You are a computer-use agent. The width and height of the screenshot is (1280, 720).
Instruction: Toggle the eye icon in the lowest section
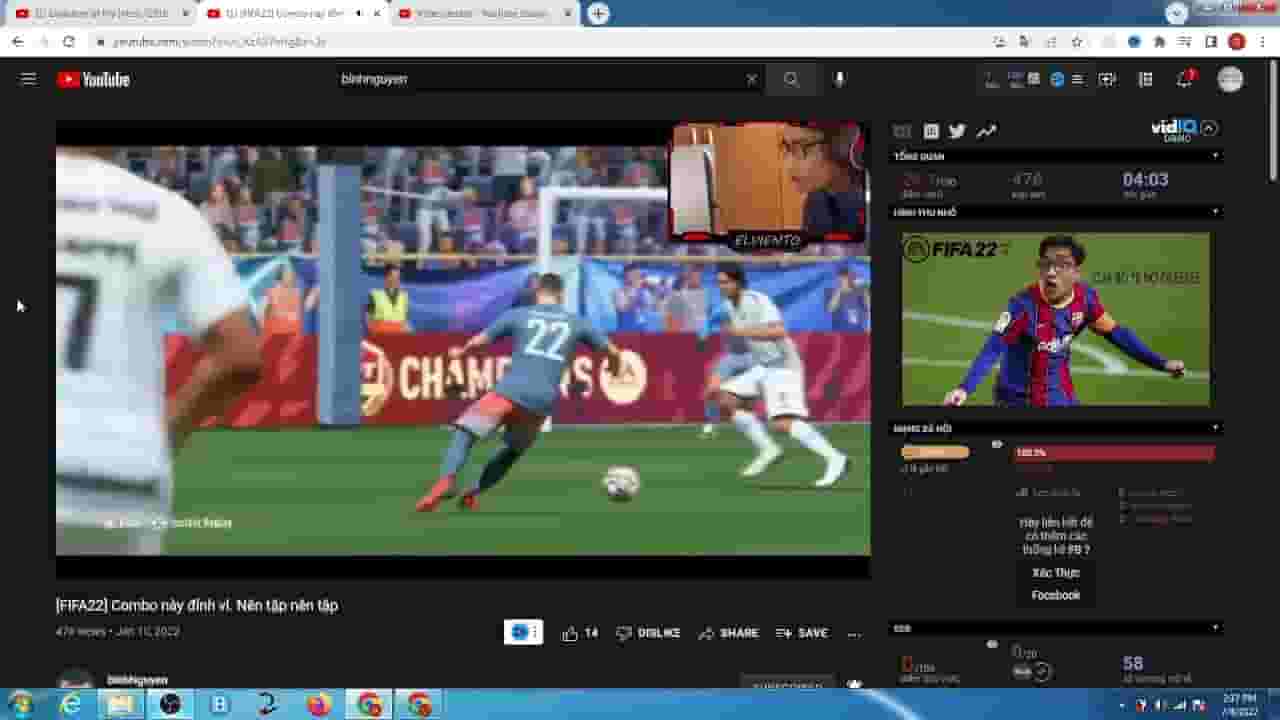(992, 645)
